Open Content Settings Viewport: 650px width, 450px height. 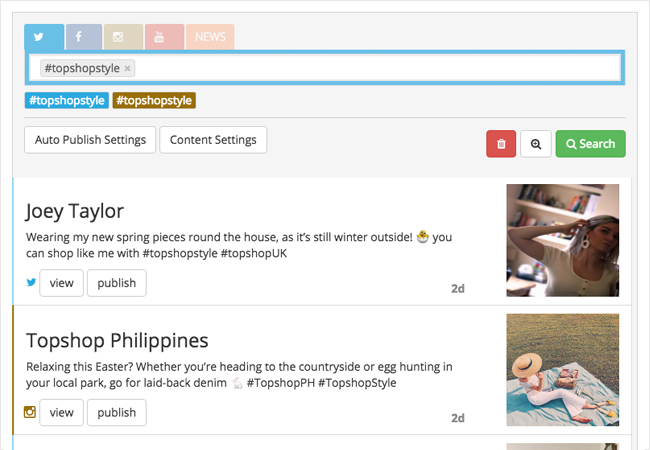click(213, 140)
